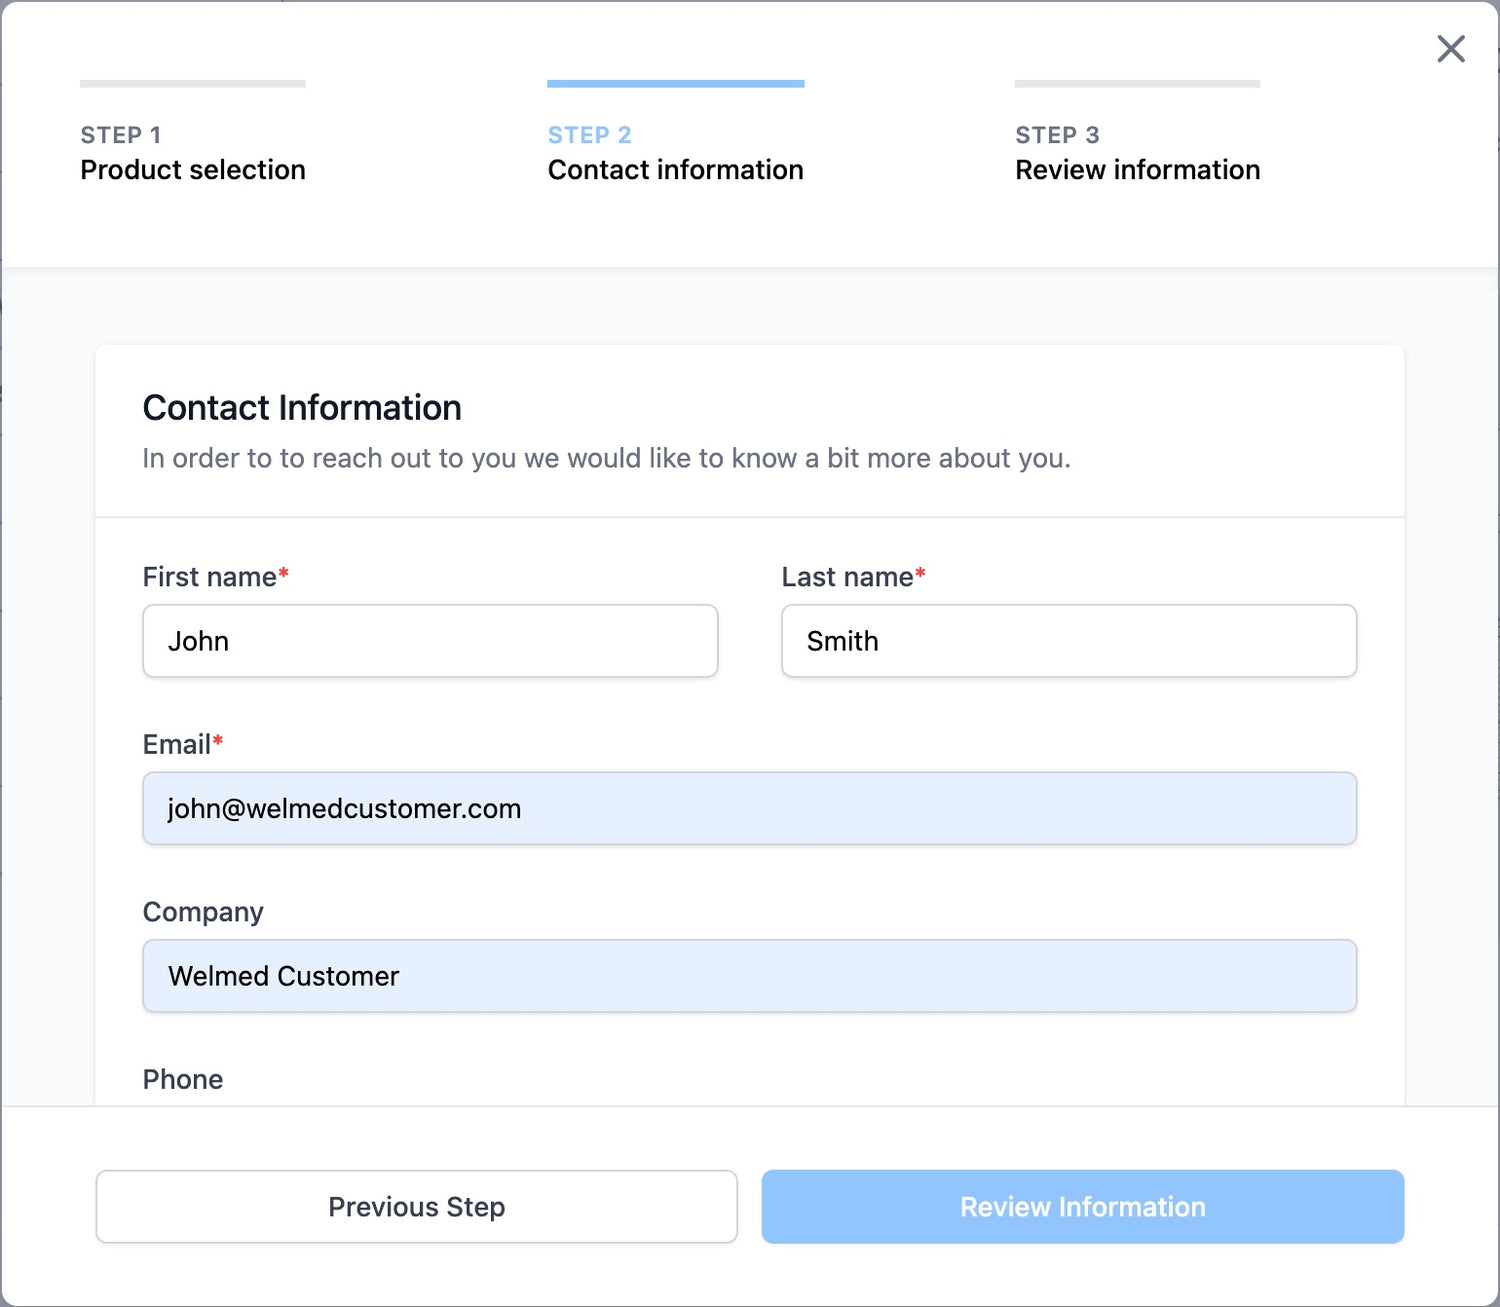Click the Company label text
This screenshot has width=1500, height=1307.
pos(203,912)
